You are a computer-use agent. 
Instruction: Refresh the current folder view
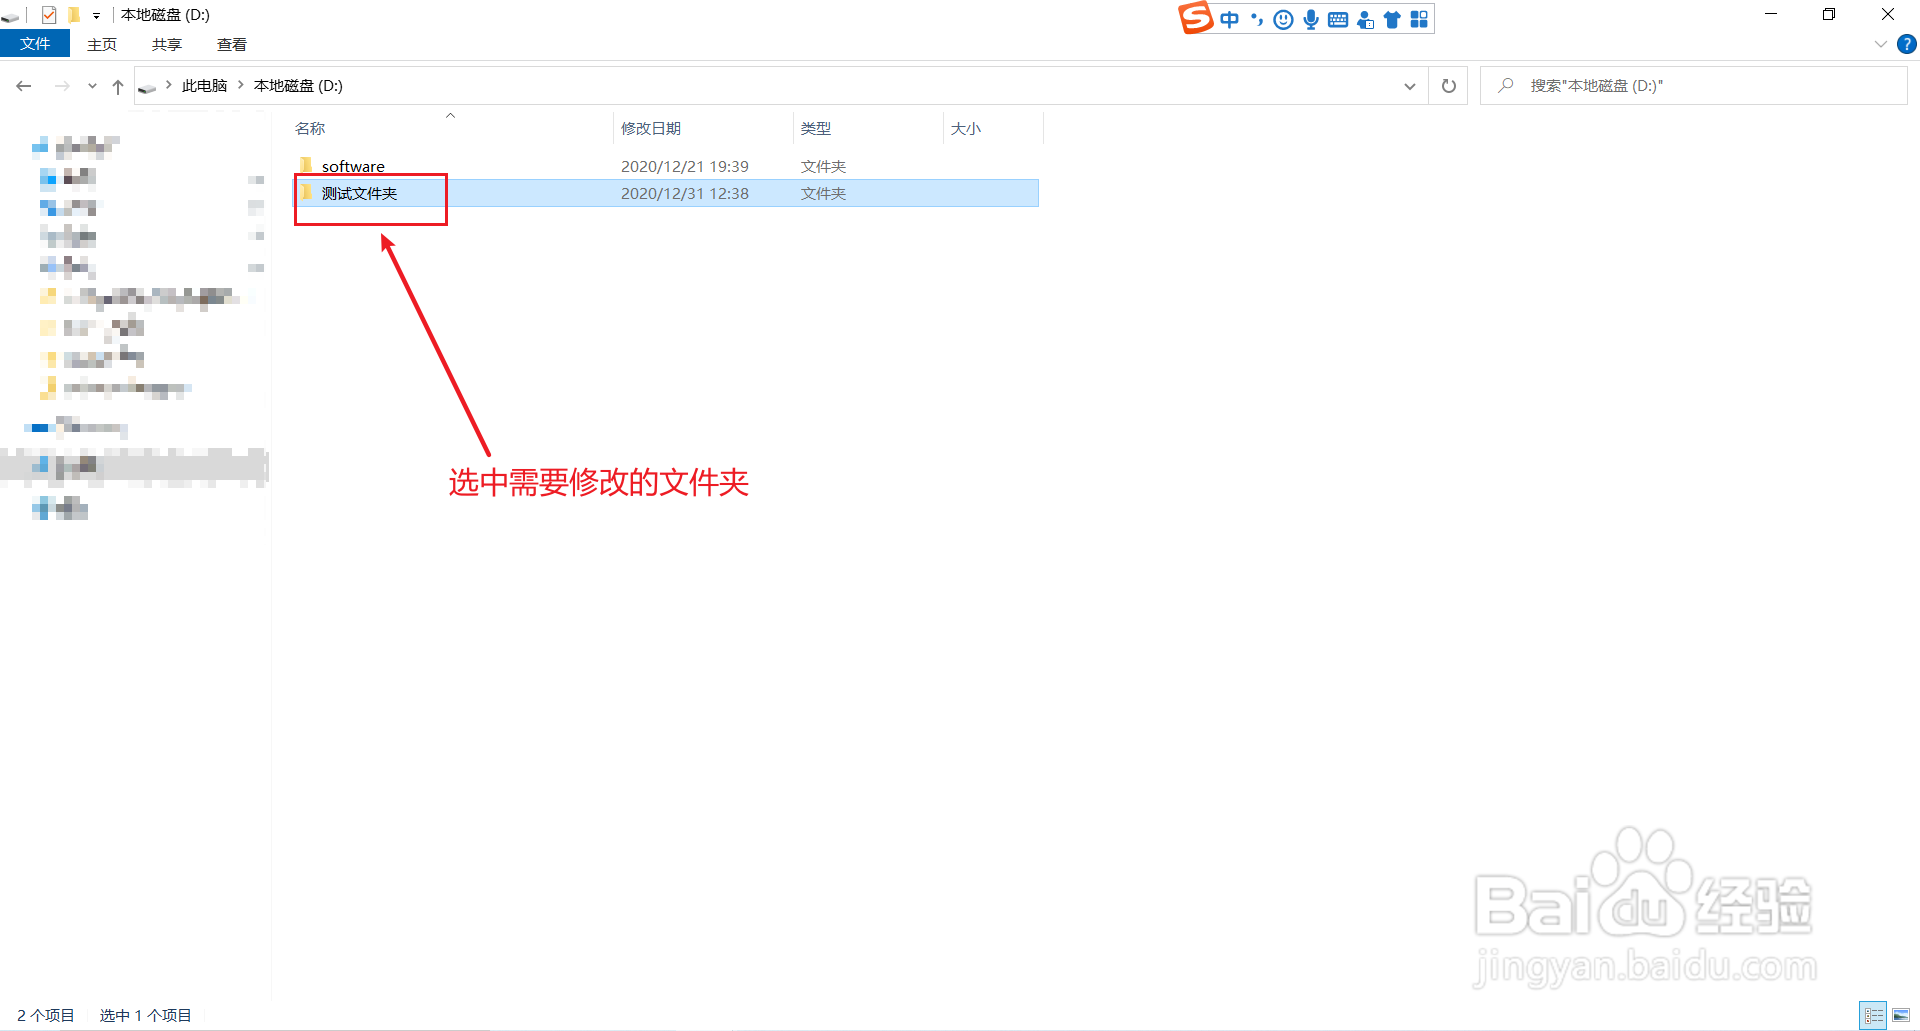[1448, 86]
